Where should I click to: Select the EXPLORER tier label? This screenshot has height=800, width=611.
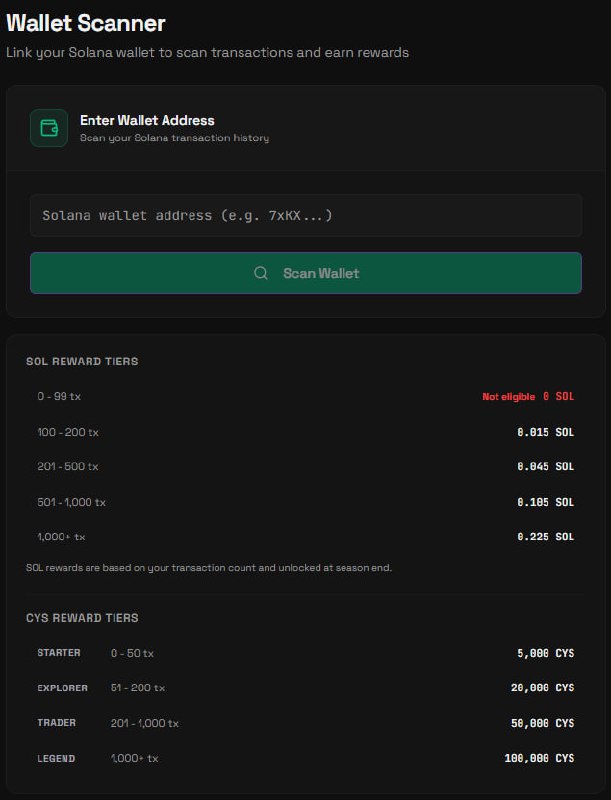tap(63, 688)
